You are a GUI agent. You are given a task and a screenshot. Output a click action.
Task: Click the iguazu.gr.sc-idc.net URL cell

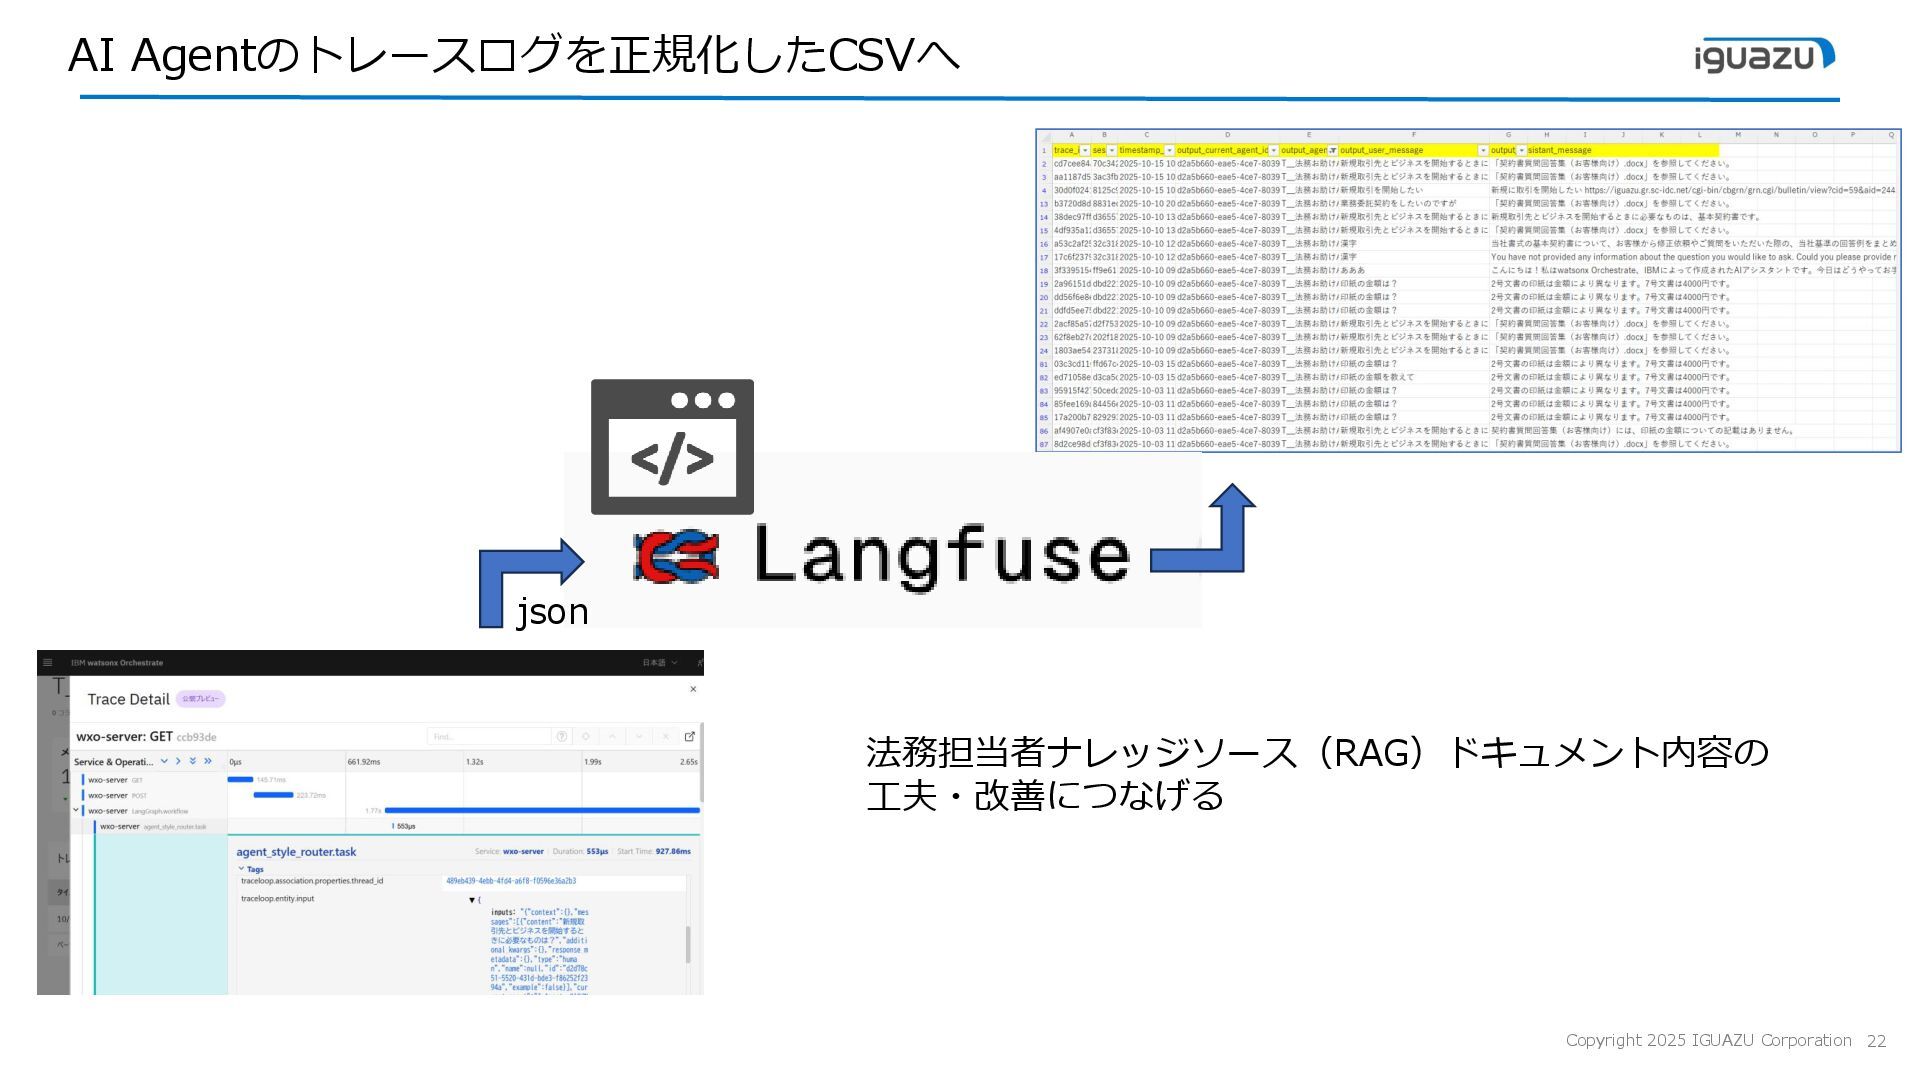[x=1693, y=190]
